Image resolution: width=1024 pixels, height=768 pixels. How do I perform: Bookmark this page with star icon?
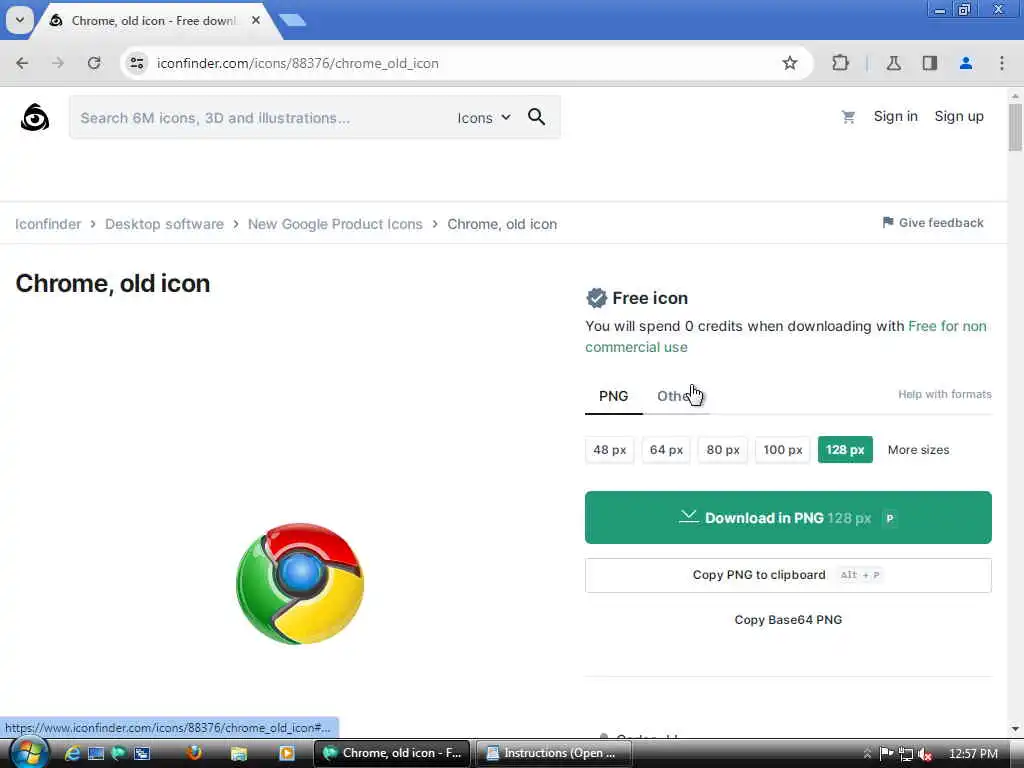coord(790,63)
